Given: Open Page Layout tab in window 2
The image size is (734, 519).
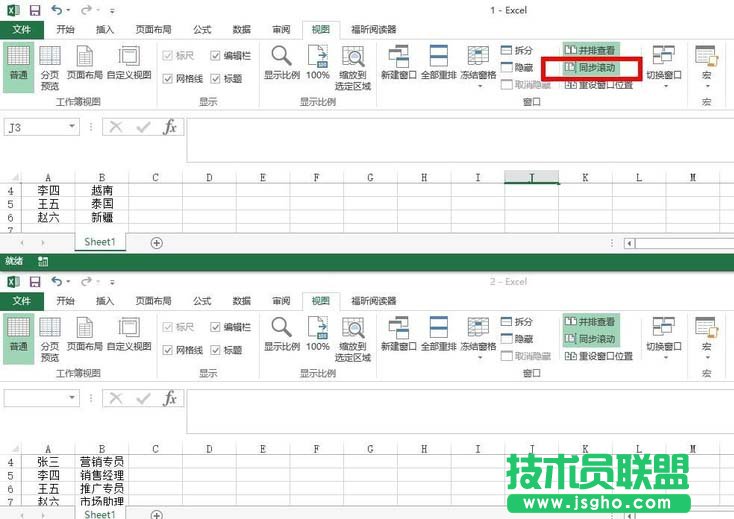Looking at the screenshot, I should coord(153,301).
